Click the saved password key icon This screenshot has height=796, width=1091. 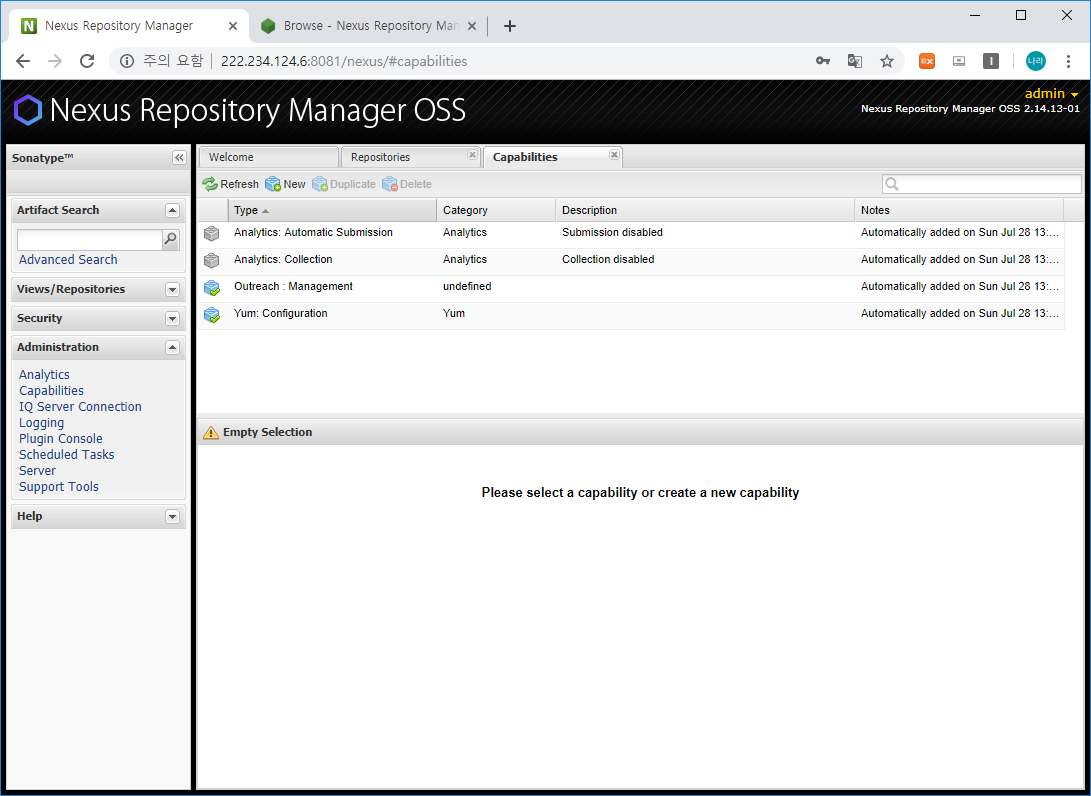pyautogui.click(x=822, y=61)
